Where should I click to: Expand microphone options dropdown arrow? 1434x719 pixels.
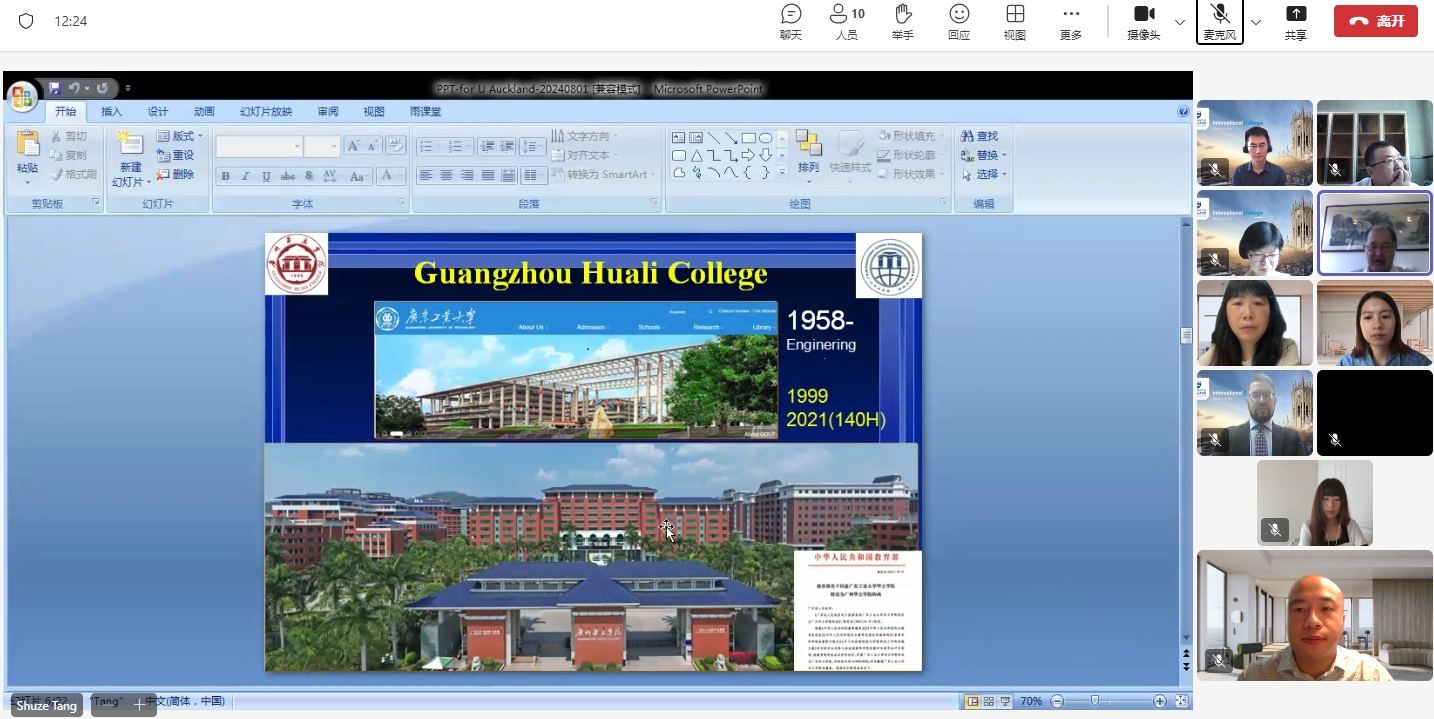point(1256,22)
